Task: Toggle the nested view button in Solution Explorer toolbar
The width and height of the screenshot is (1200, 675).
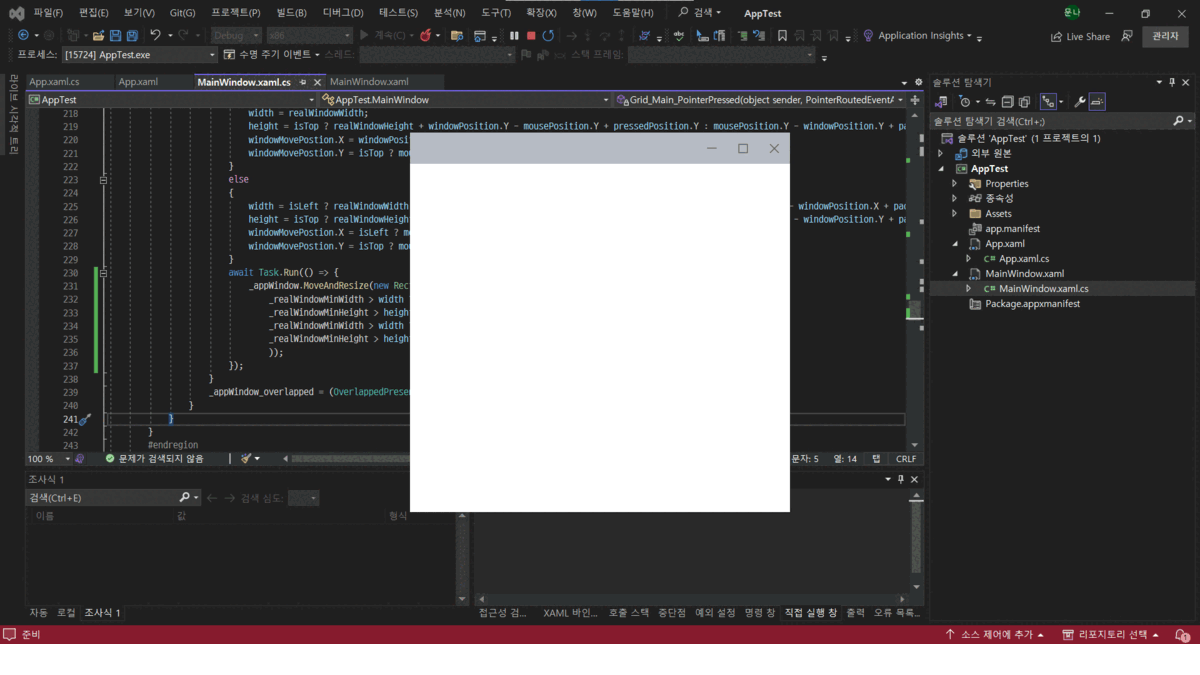Action: click(x=1048, y=102)
